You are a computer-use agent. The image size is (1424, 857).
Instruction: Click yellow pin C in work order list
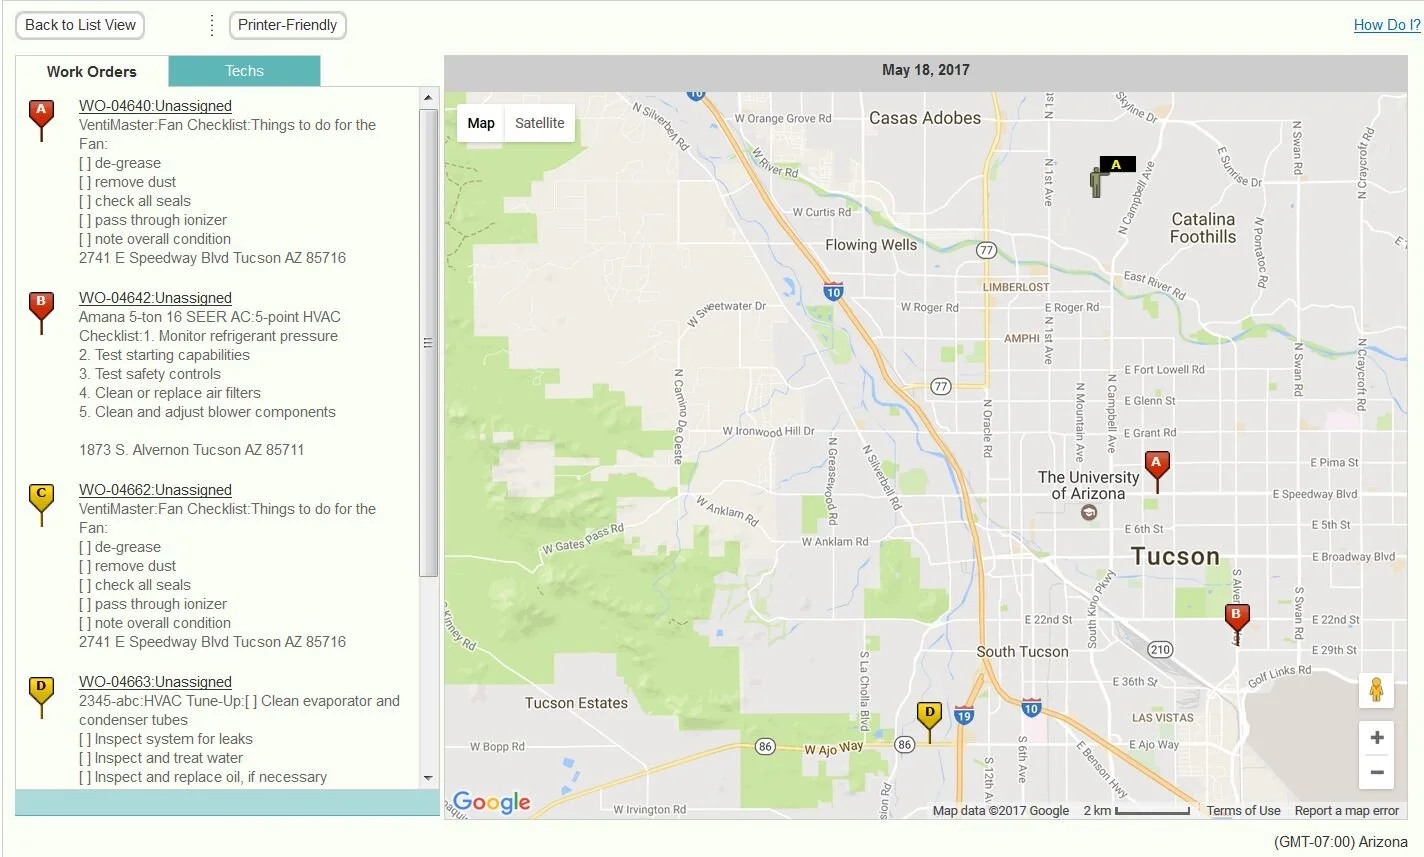[41, 504]
